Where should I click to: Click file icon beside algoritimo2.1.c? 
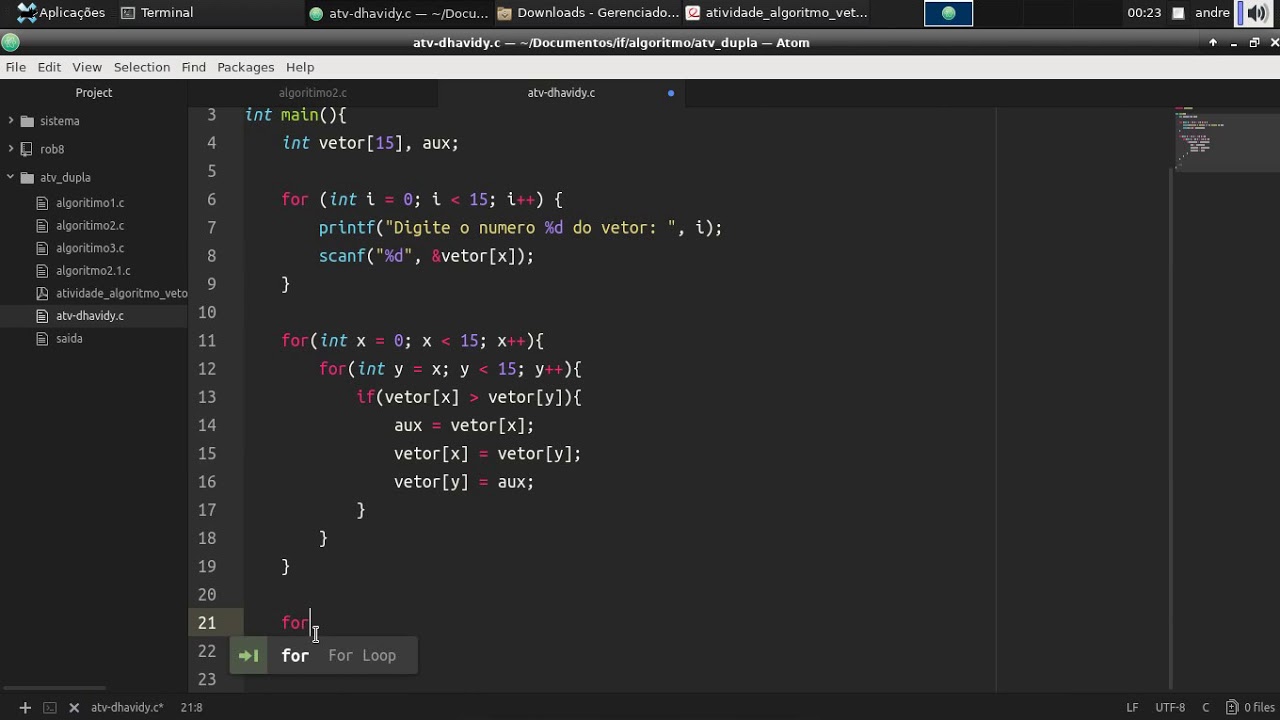point(42,271)
